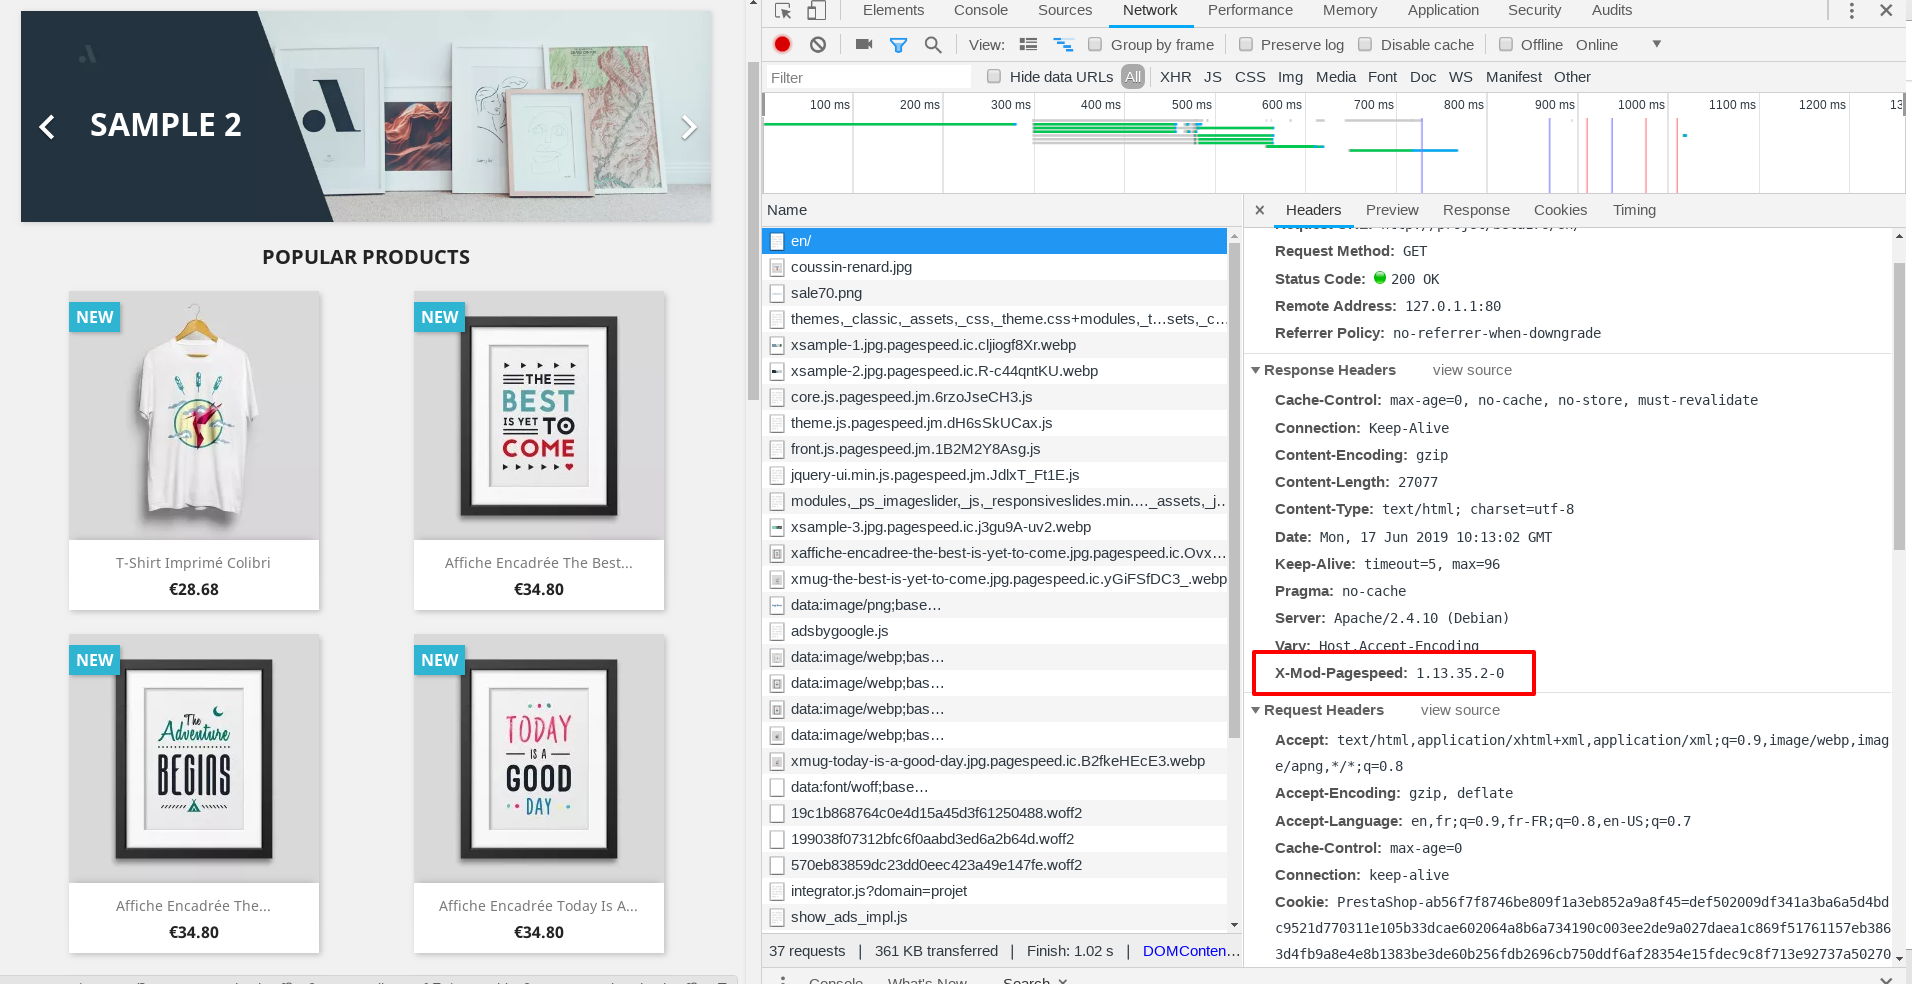View the Cookies detail tab
Viewport: 1912px width, 984px height.
coord(1560,210)
